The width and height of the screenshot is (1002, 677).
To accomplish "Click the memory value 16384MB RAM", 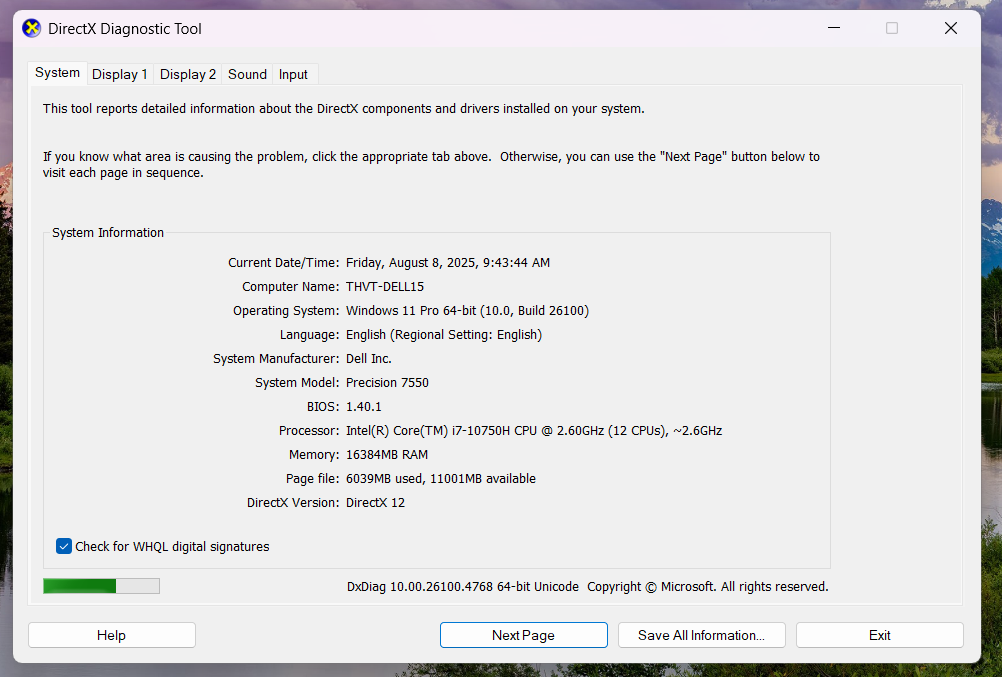I will point(387,454).
